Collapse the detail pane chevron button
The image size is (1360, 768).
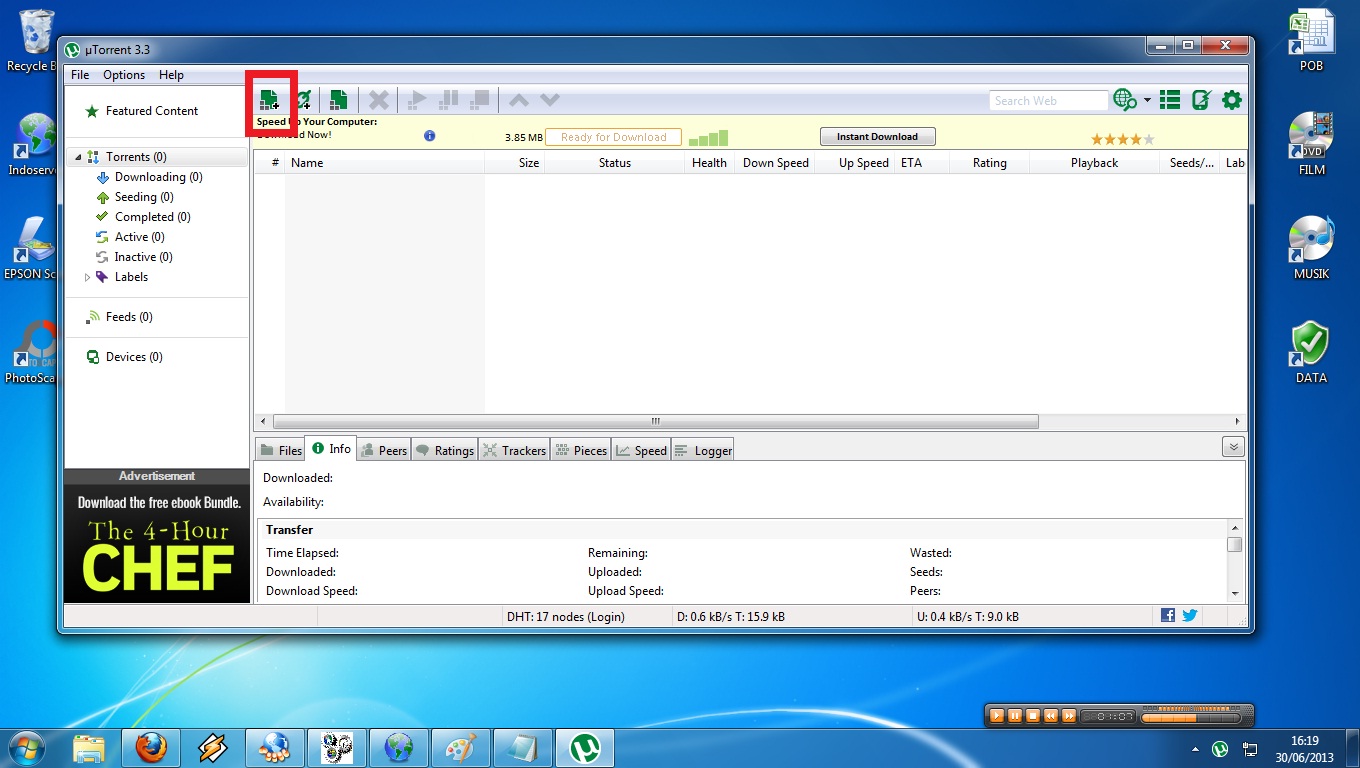1233,447
